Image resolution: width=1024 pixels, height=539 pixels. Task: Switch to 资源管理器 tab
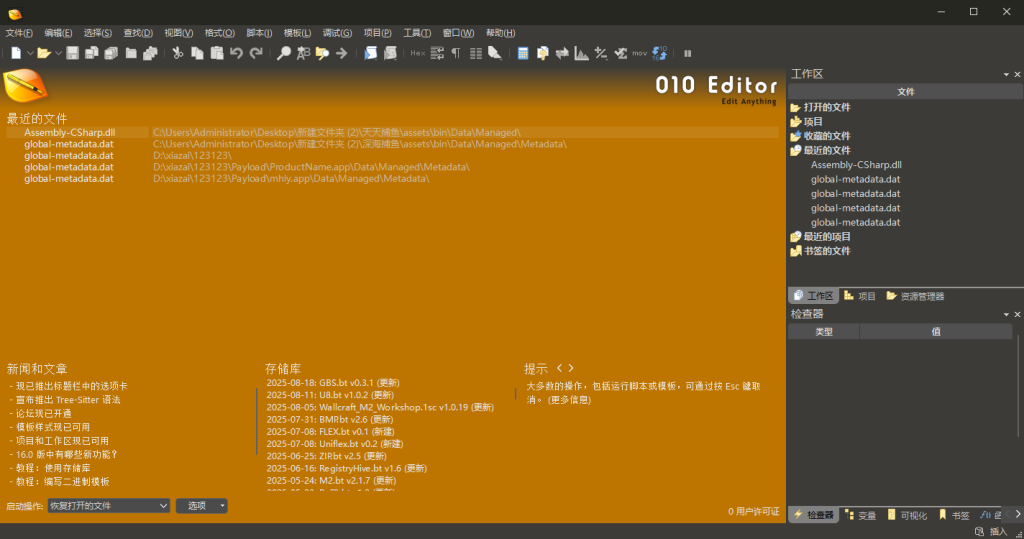916,296
